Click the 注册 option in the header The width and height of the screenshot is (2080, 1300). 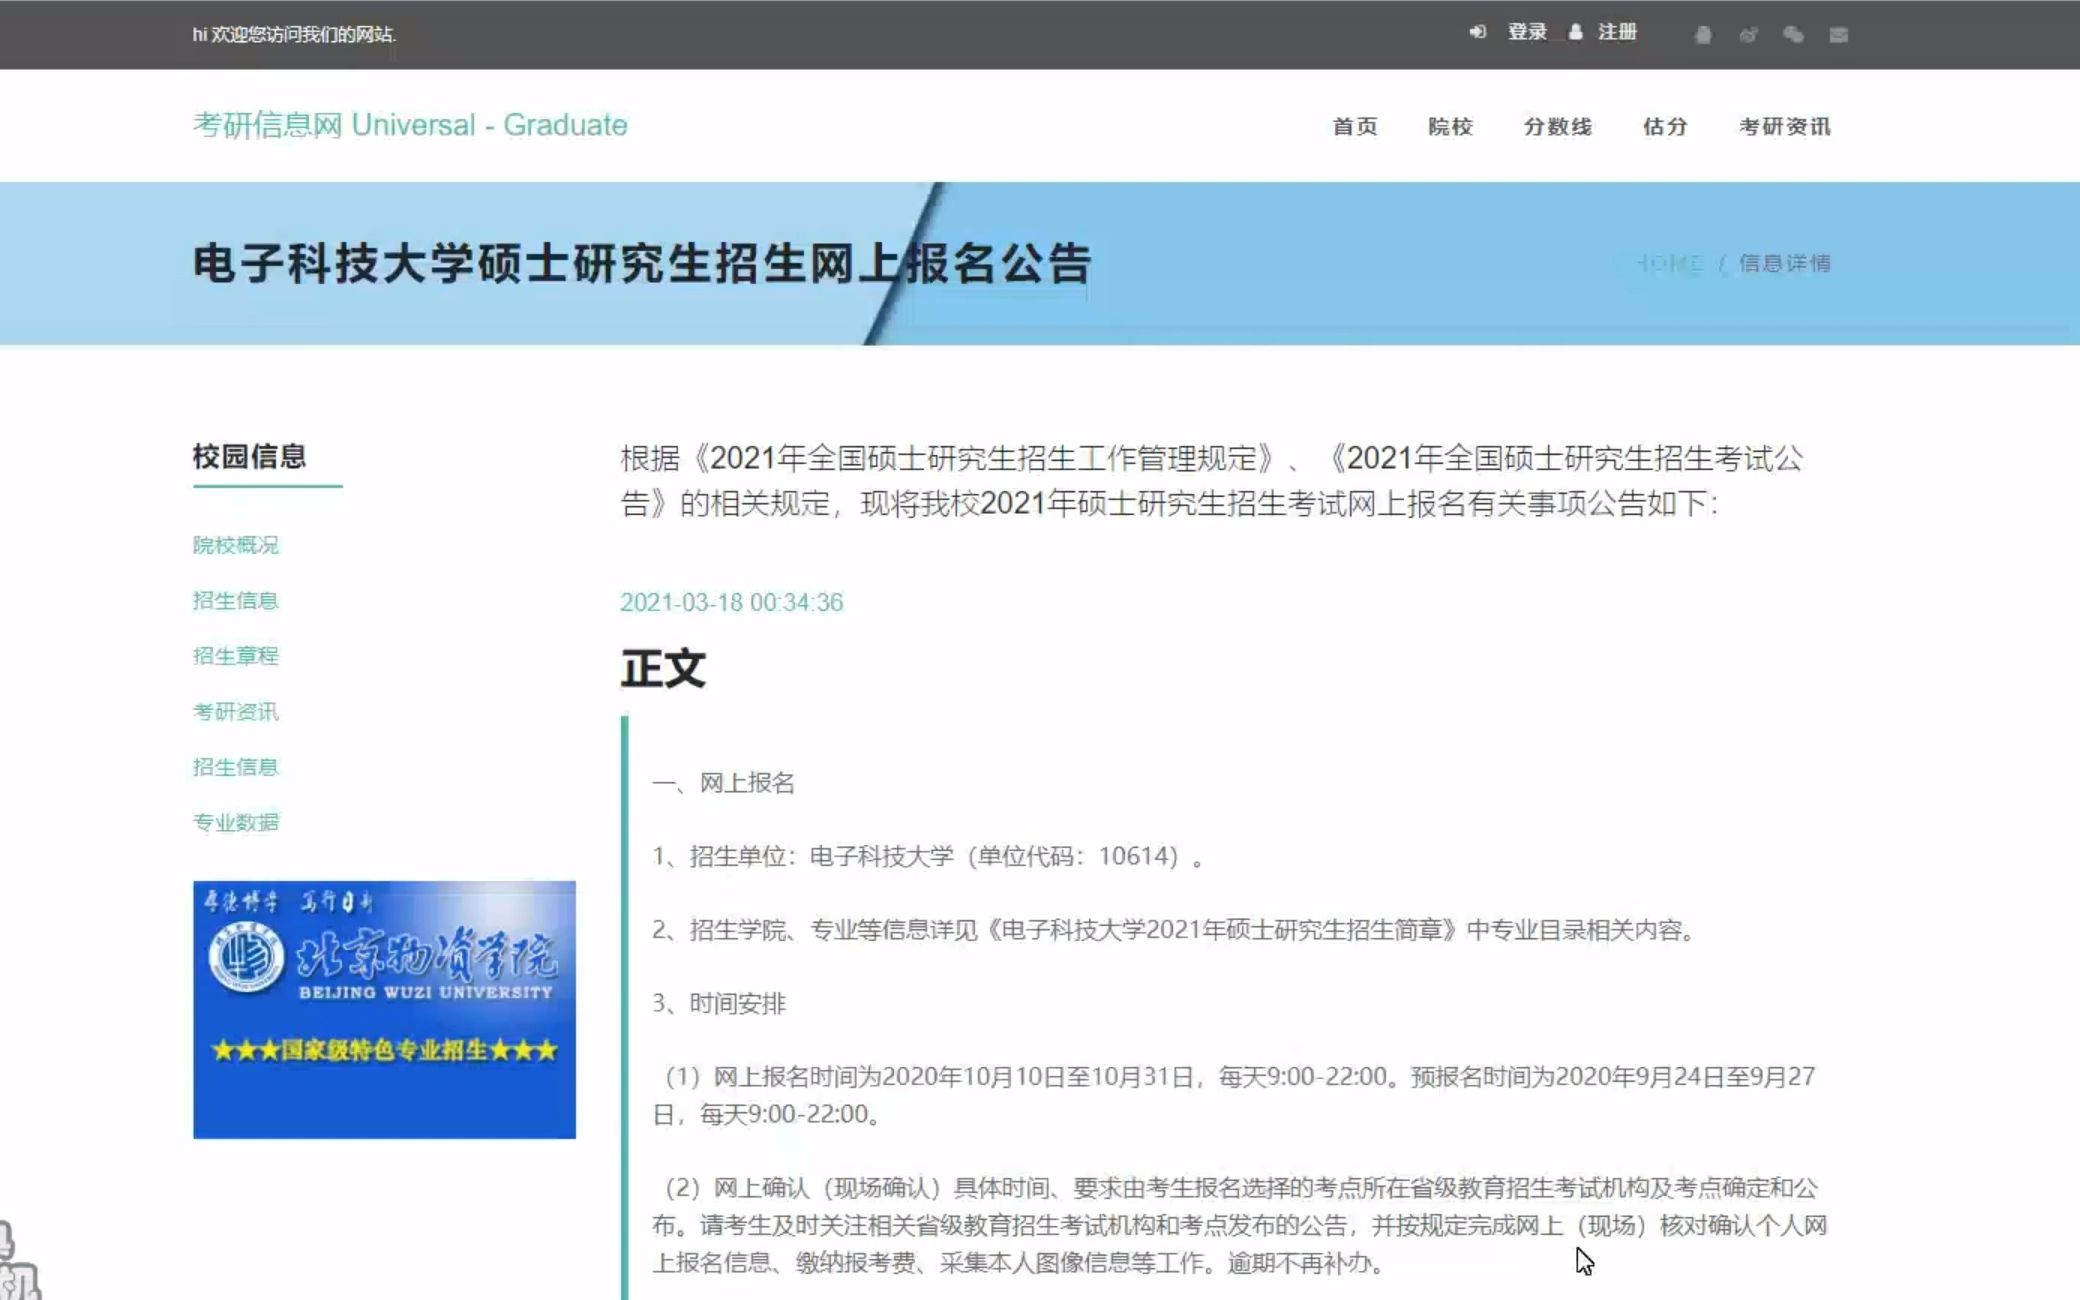point(1617,32)
